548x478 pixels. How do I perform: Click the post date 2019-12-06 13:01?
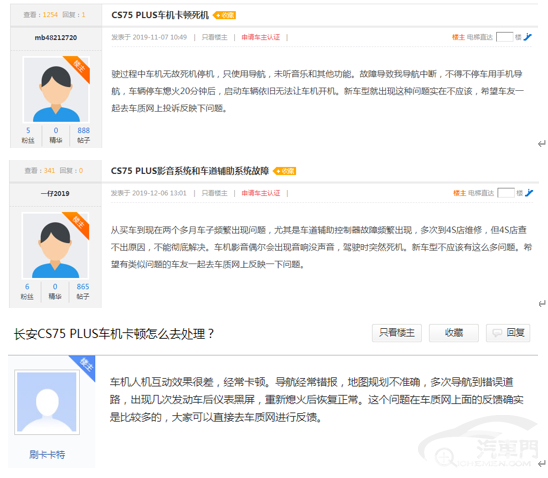(159, 193)
